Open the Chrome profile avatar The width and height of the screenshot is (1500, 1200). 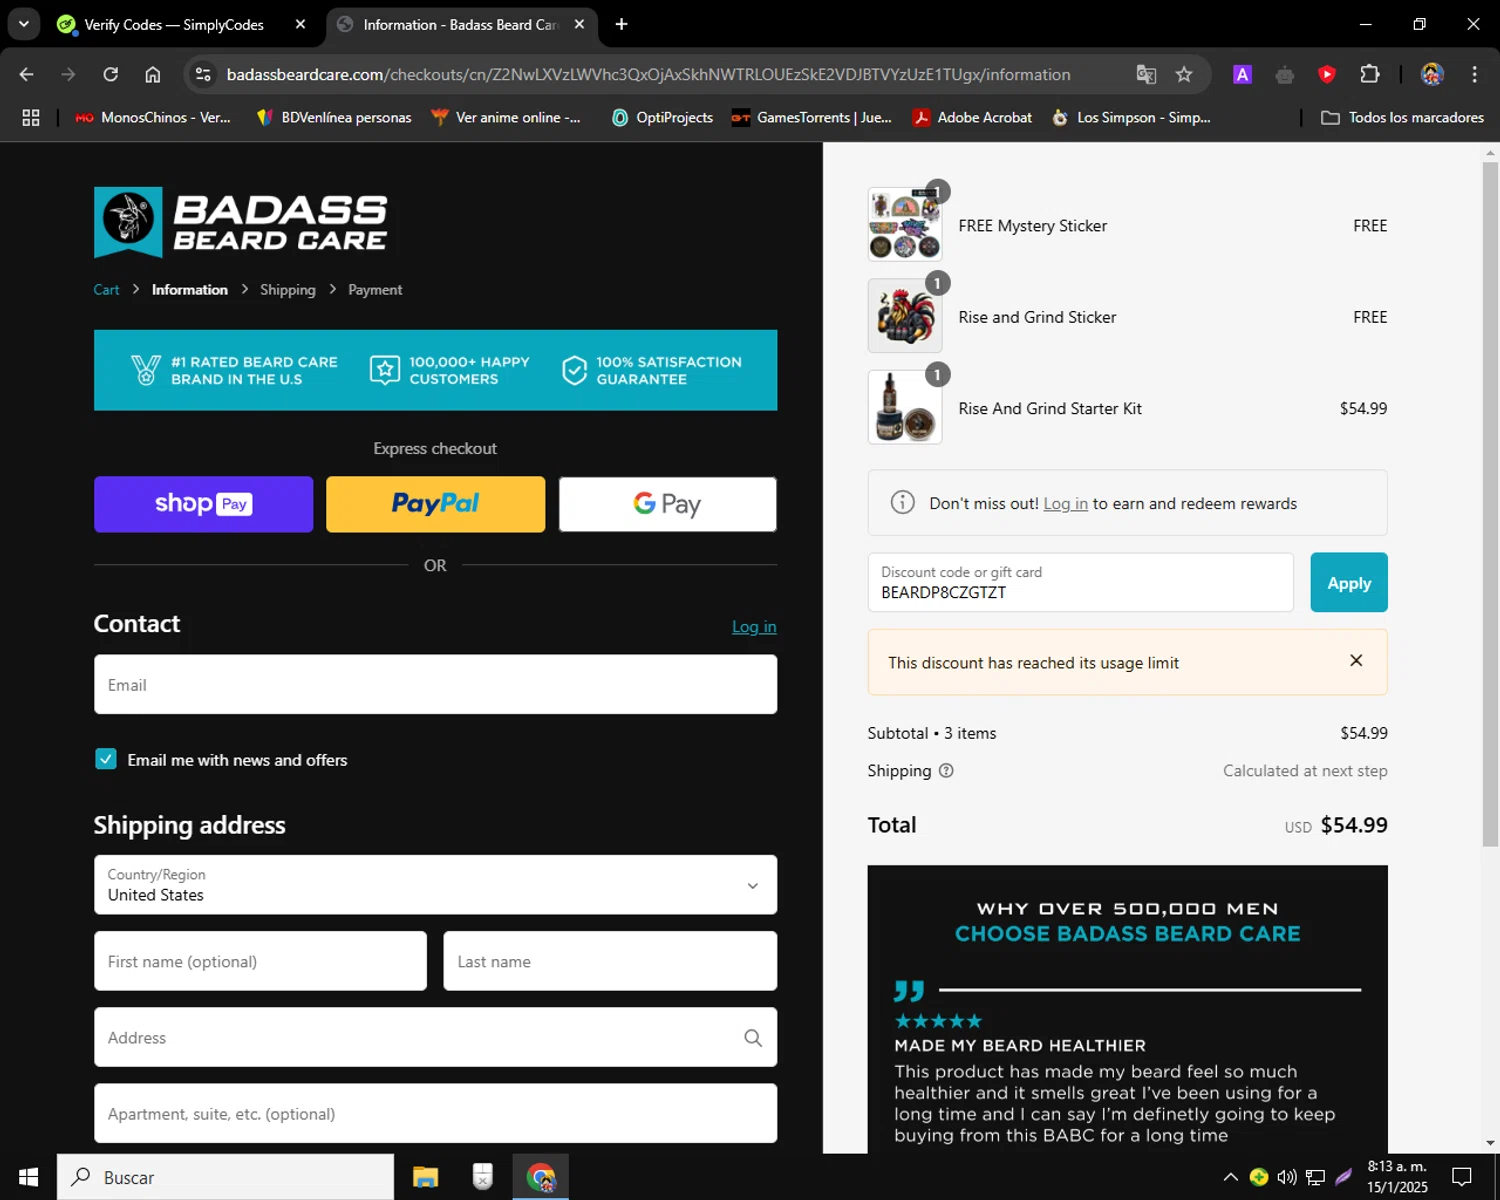click(1432, 74)
